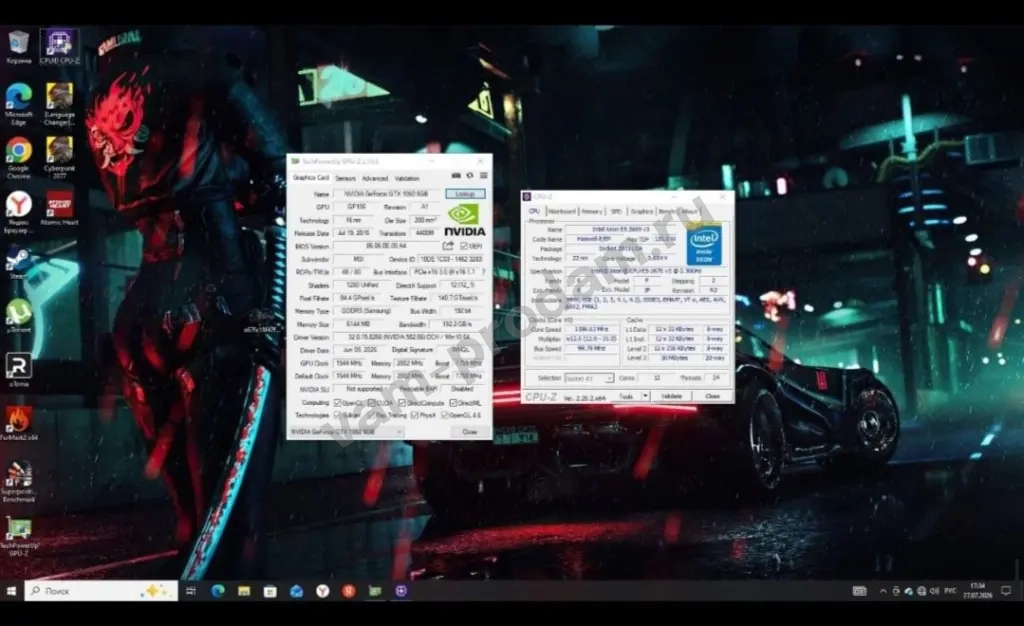Switch to the Memory tab in CPU-Z
This screenshot has height=626, width=1024.
pos(592,211)
